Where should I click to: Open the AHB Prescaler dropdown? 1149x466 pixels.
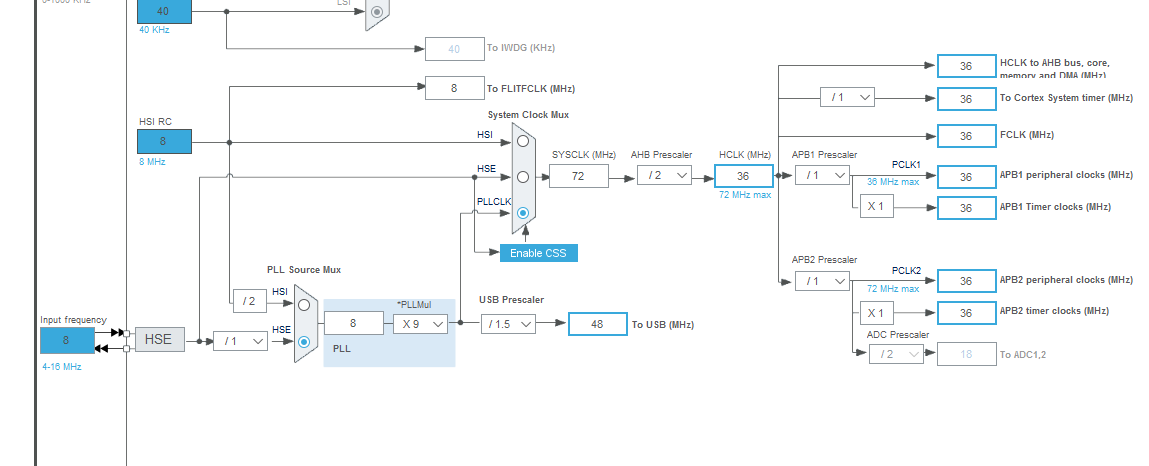[x=665, y=175]
